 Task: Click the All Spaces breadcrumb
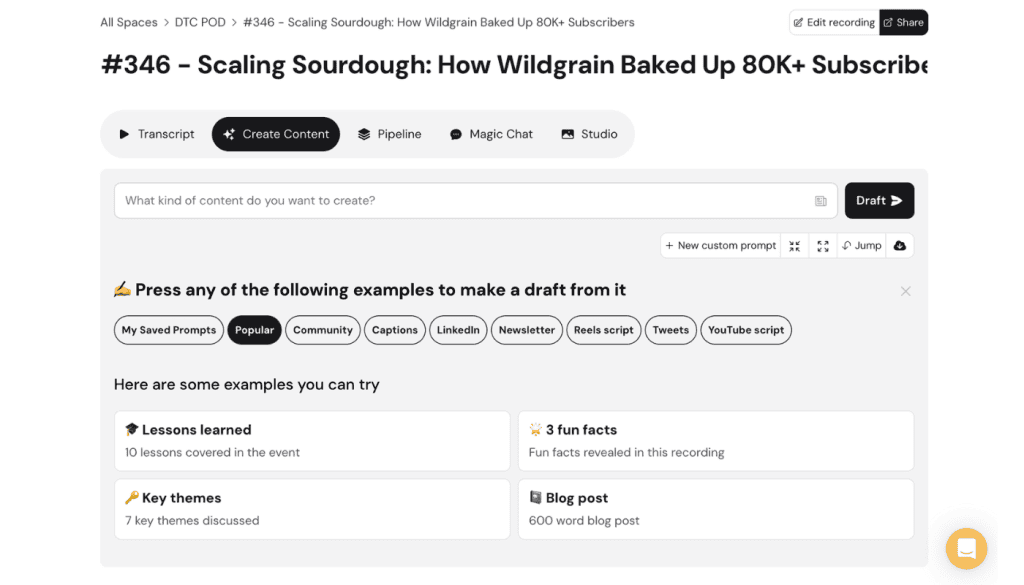(x=128, y=22)
